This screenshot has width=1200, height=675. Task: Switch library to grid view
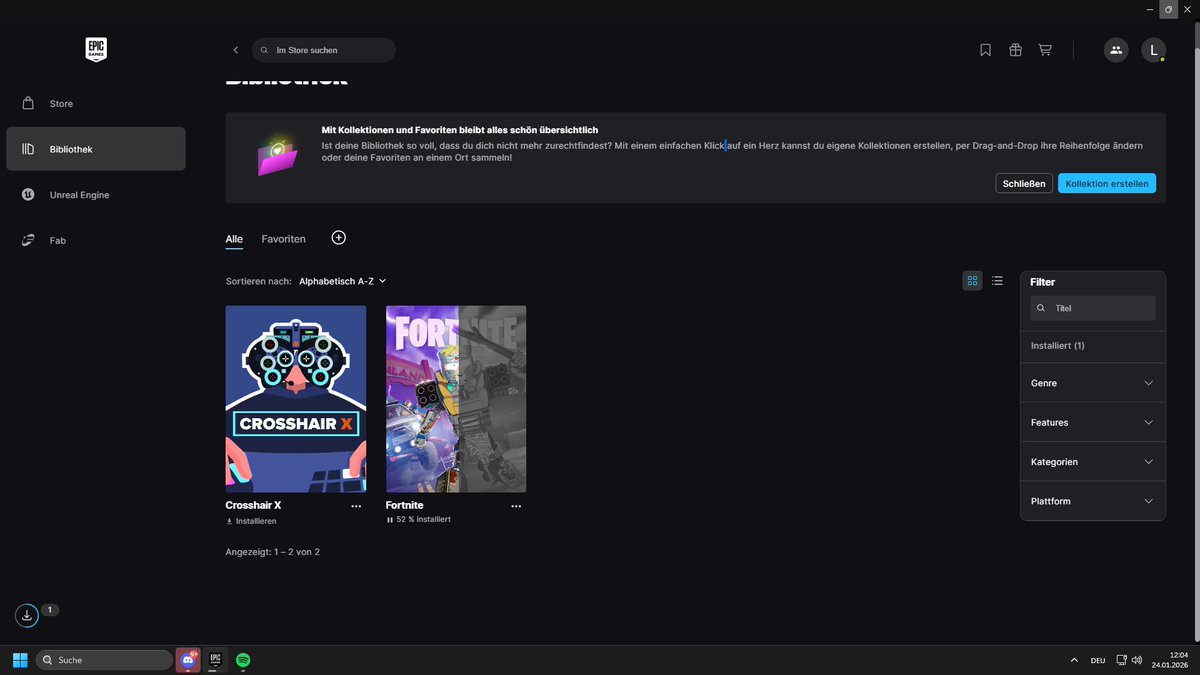tap(972, 281)
